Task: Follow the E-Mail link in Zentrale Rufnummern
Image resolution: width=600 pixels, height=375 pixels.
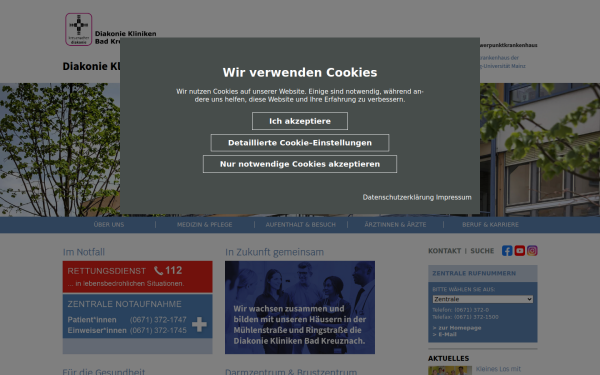Action: 445,334
